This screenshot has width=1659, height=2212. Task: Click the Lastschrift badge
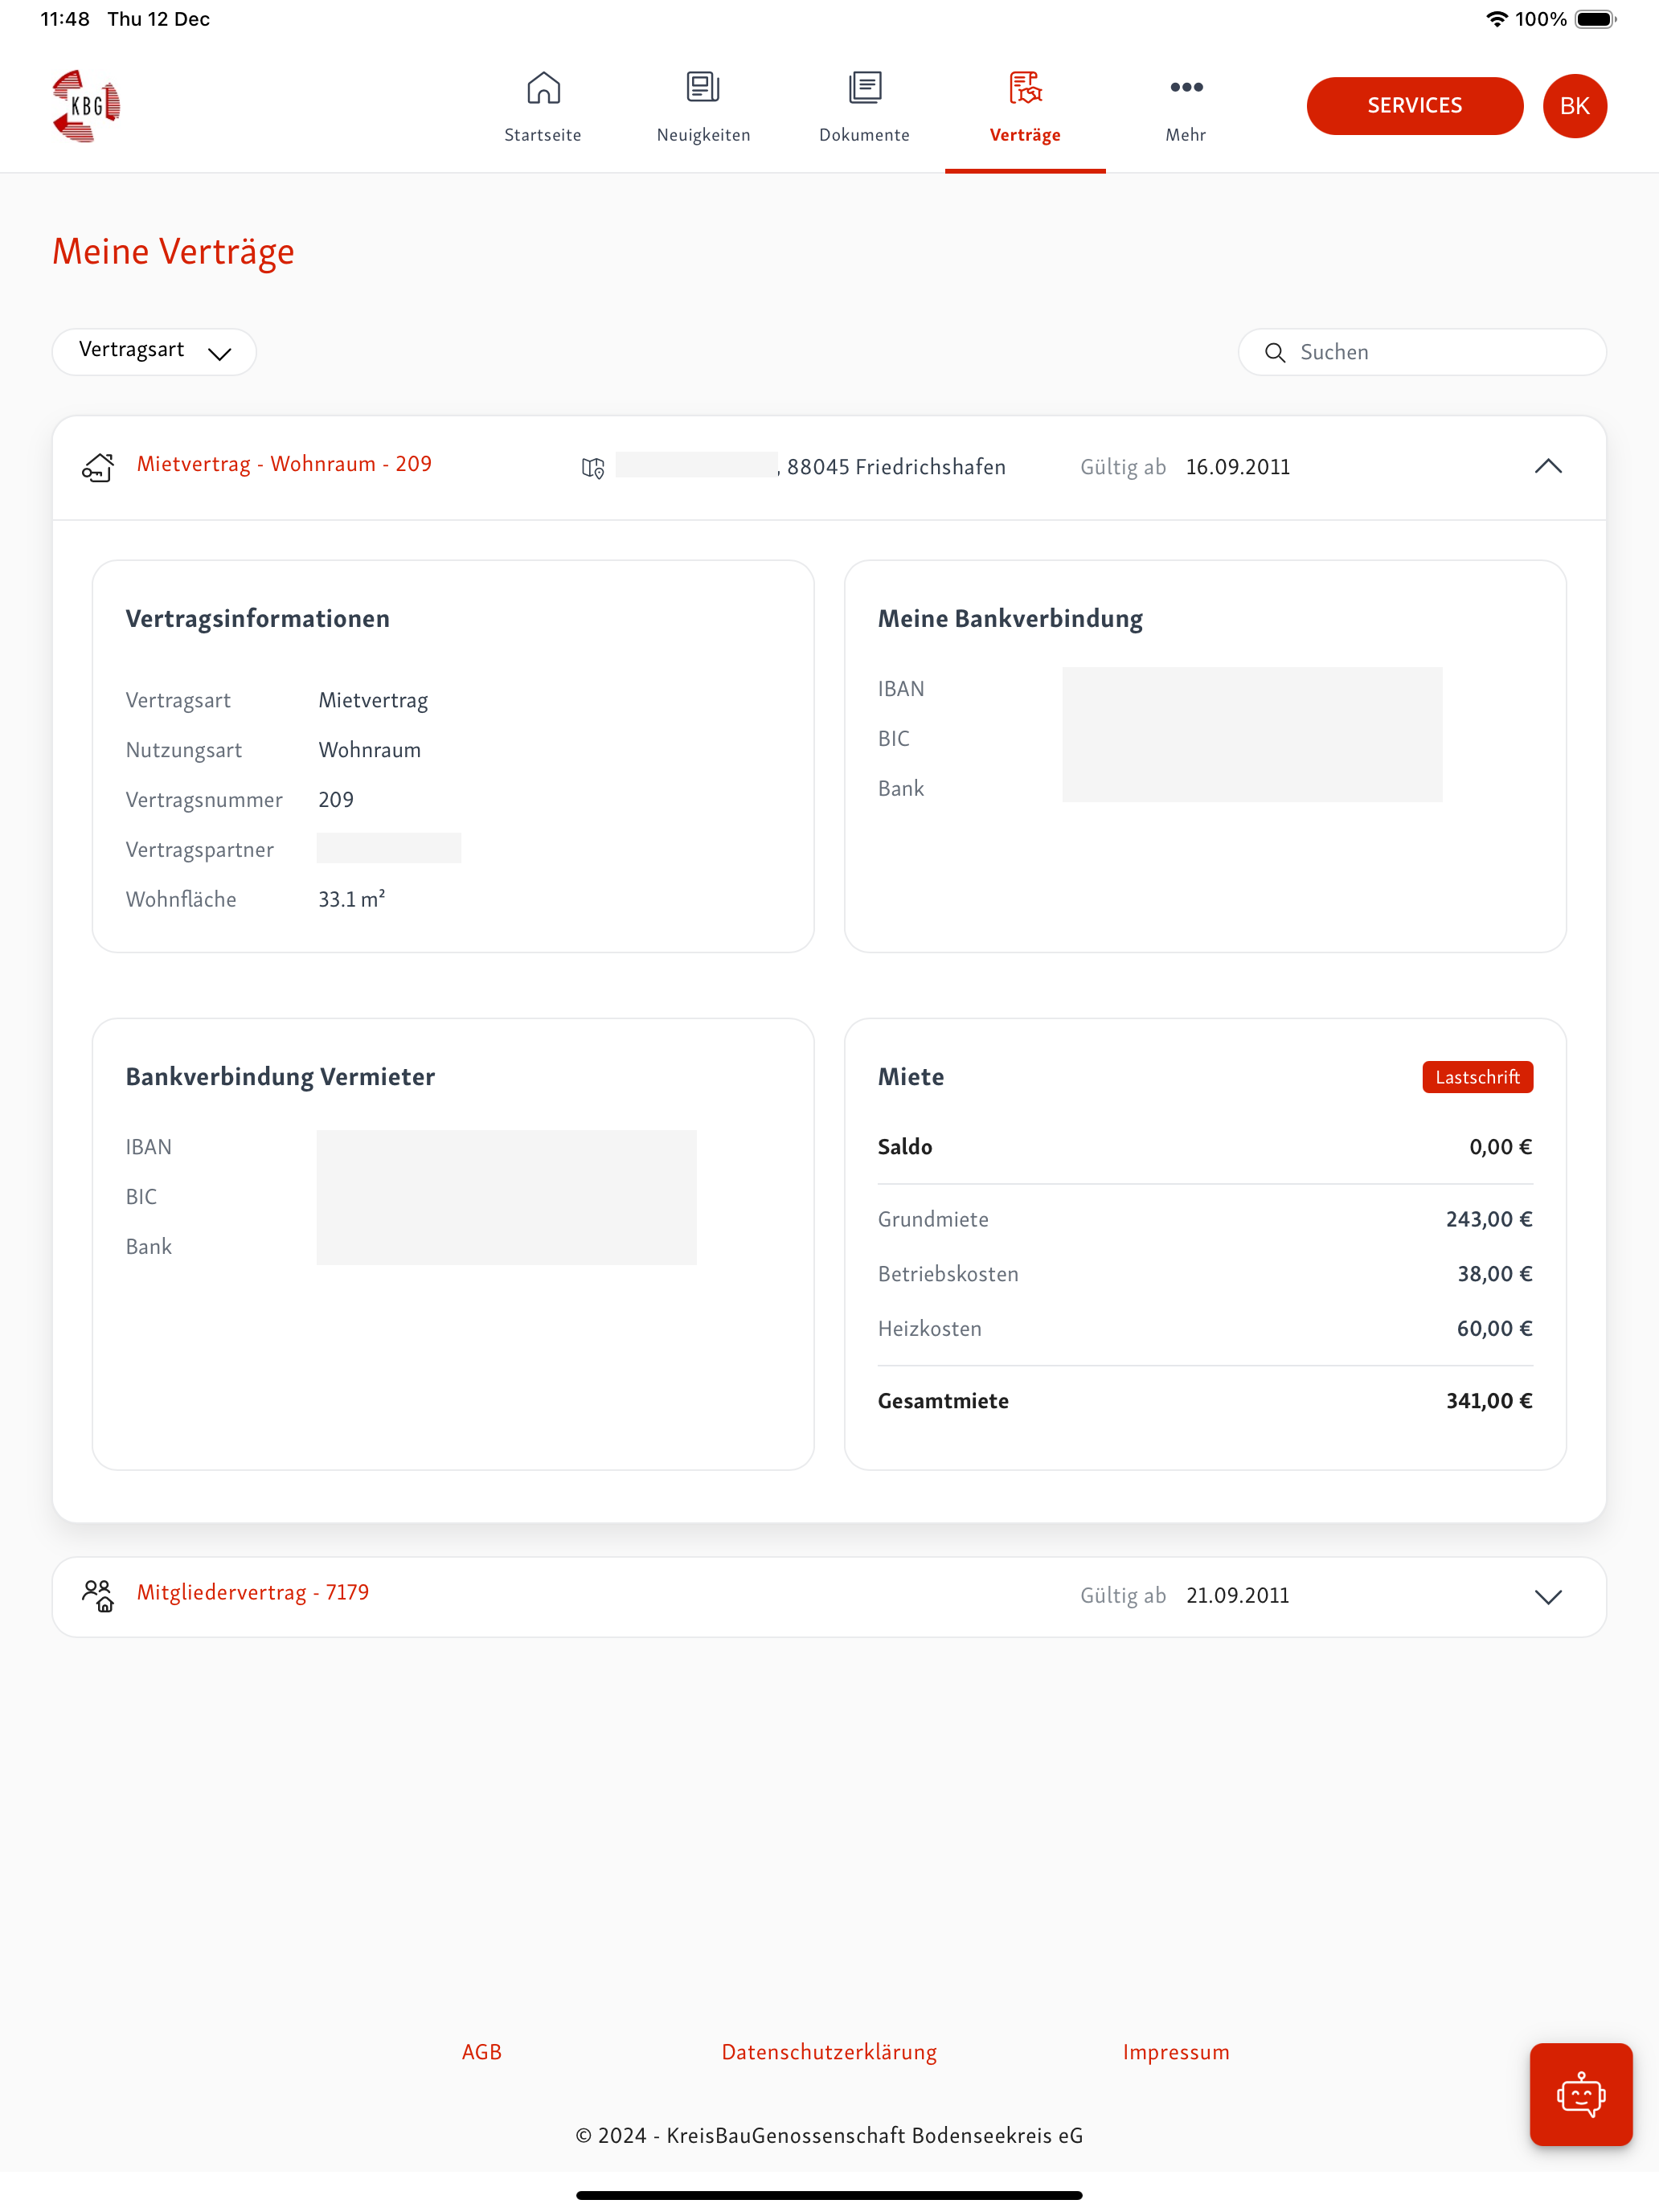pyautogui.click(x=1477, y=1077)
